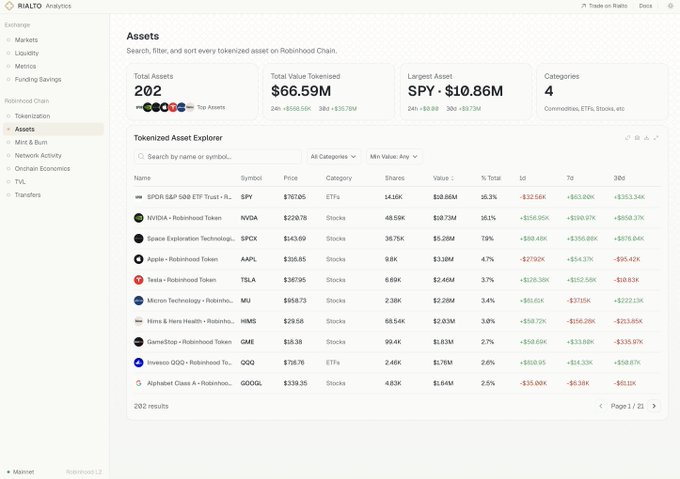Viewport: 680px width, 479px height.
Task: Open the GameStop • Robinhood Token row name
Action: tap(190, 342)
